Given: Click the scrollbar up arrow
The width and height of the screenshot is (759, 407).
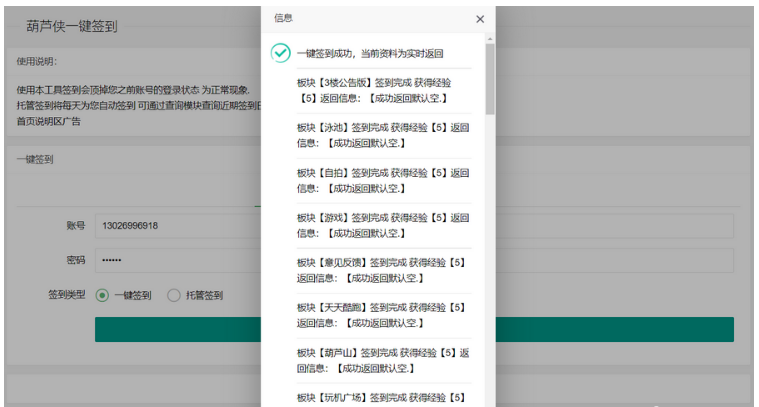Looking at the screenshot, I should [x=490, y=39].
